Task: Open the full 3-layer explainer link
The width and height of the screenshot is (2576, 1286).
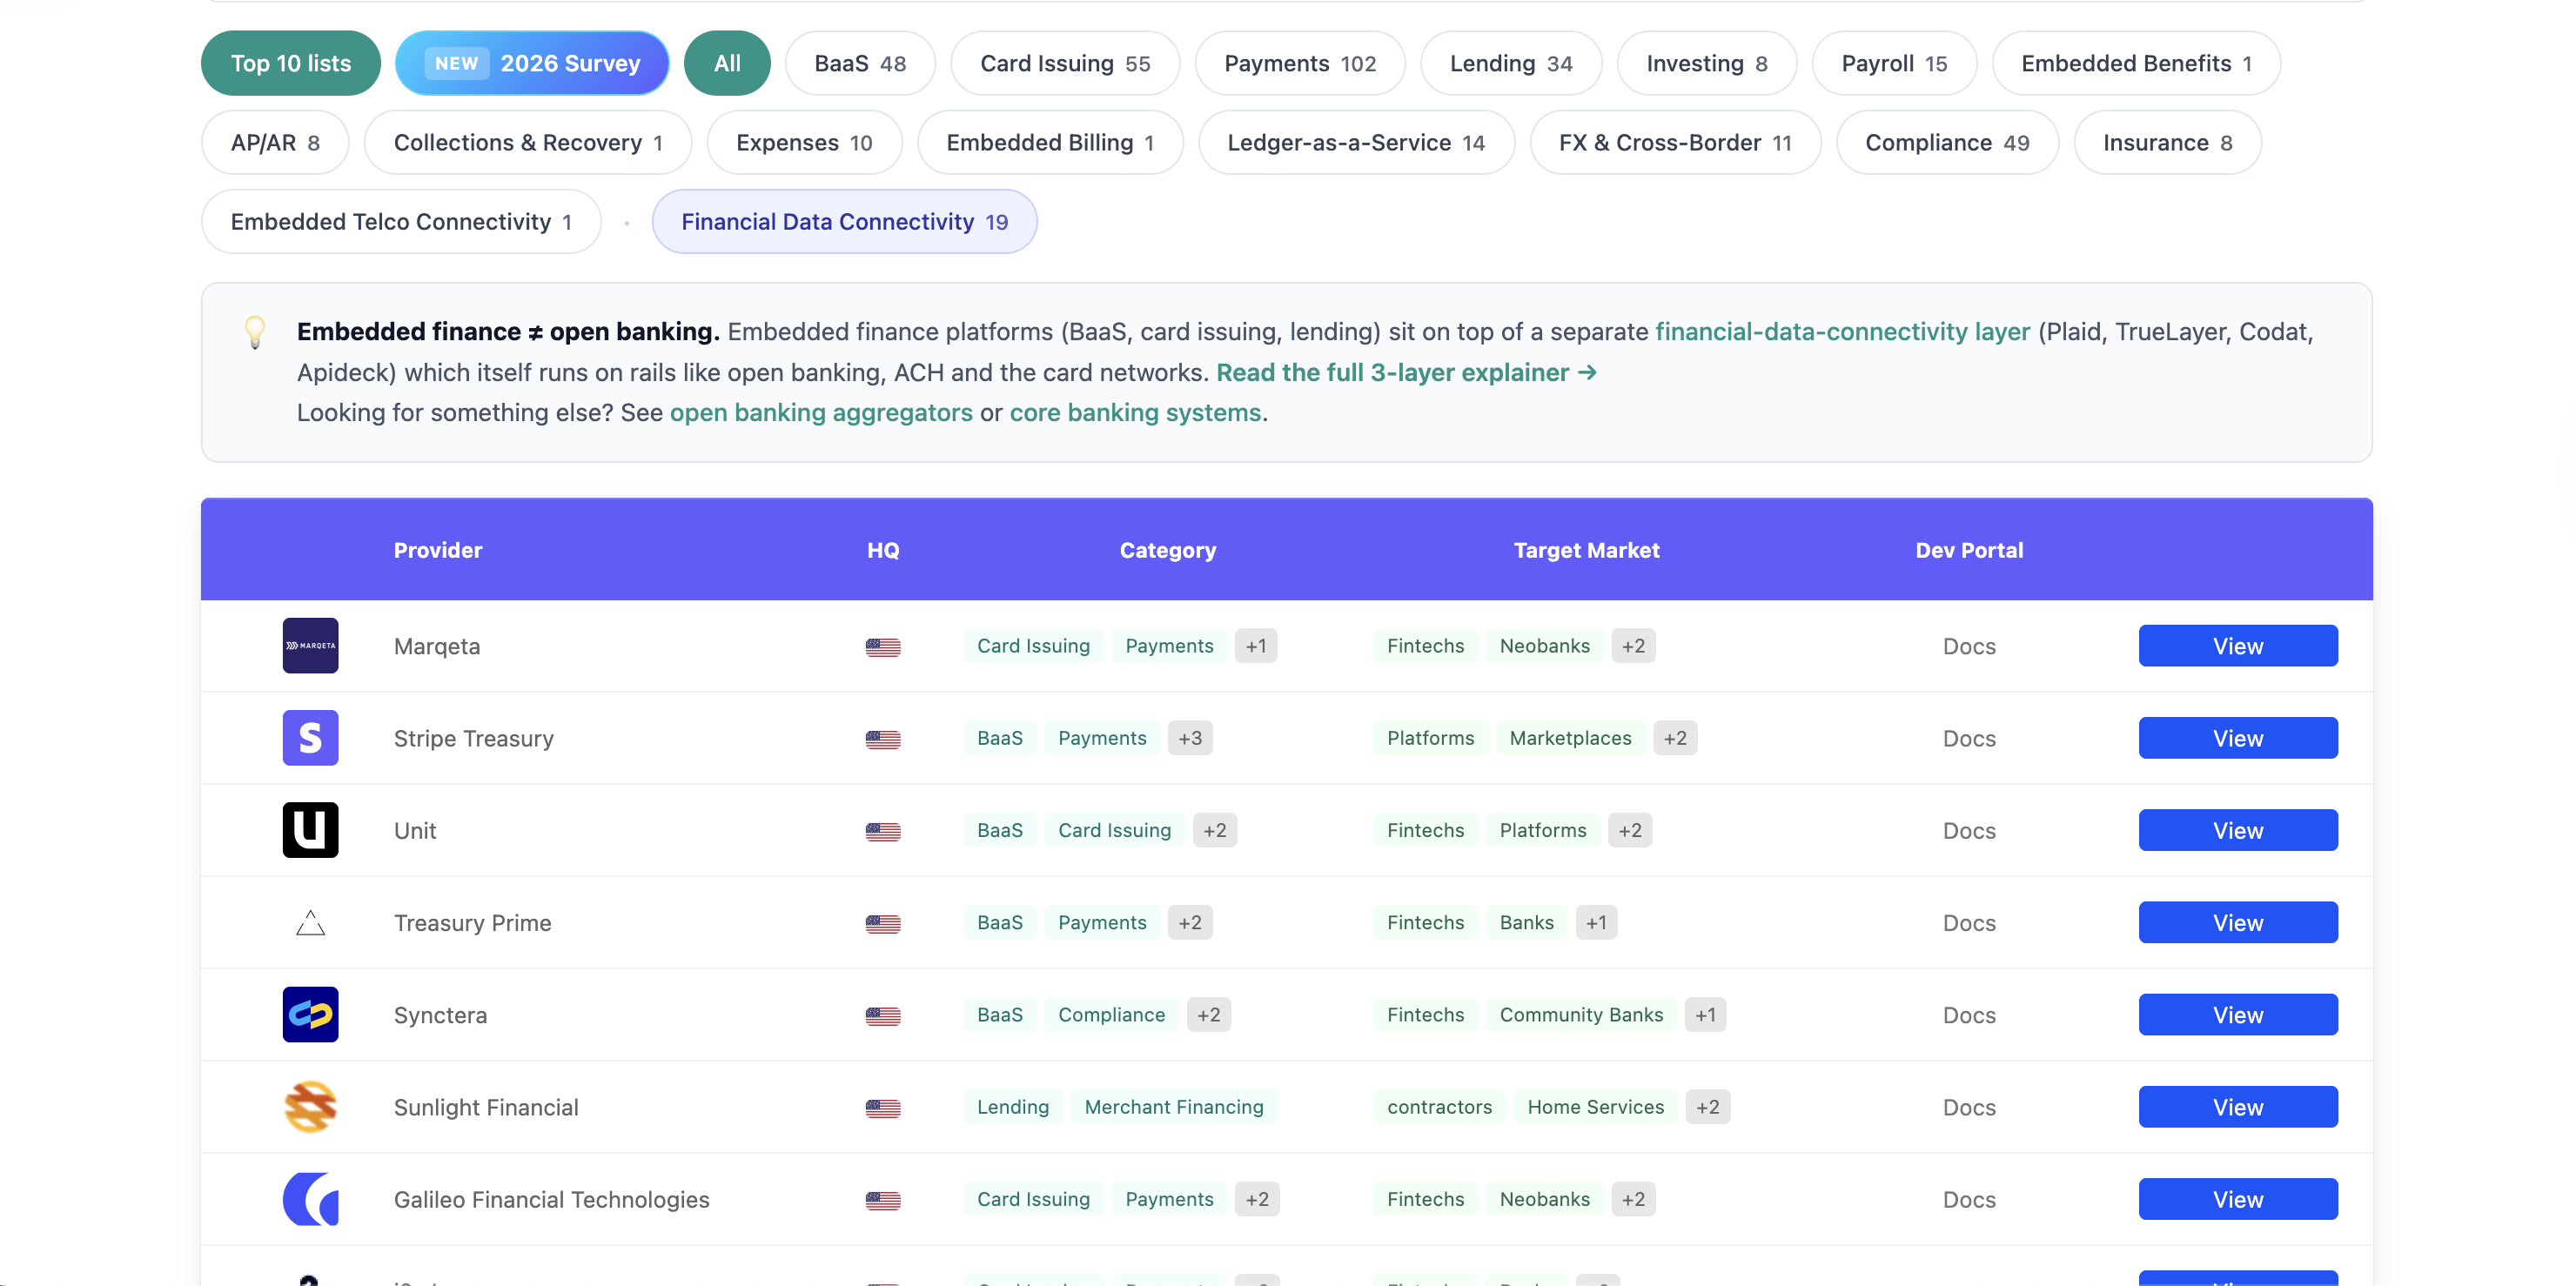Action: tap(1405, 372)
